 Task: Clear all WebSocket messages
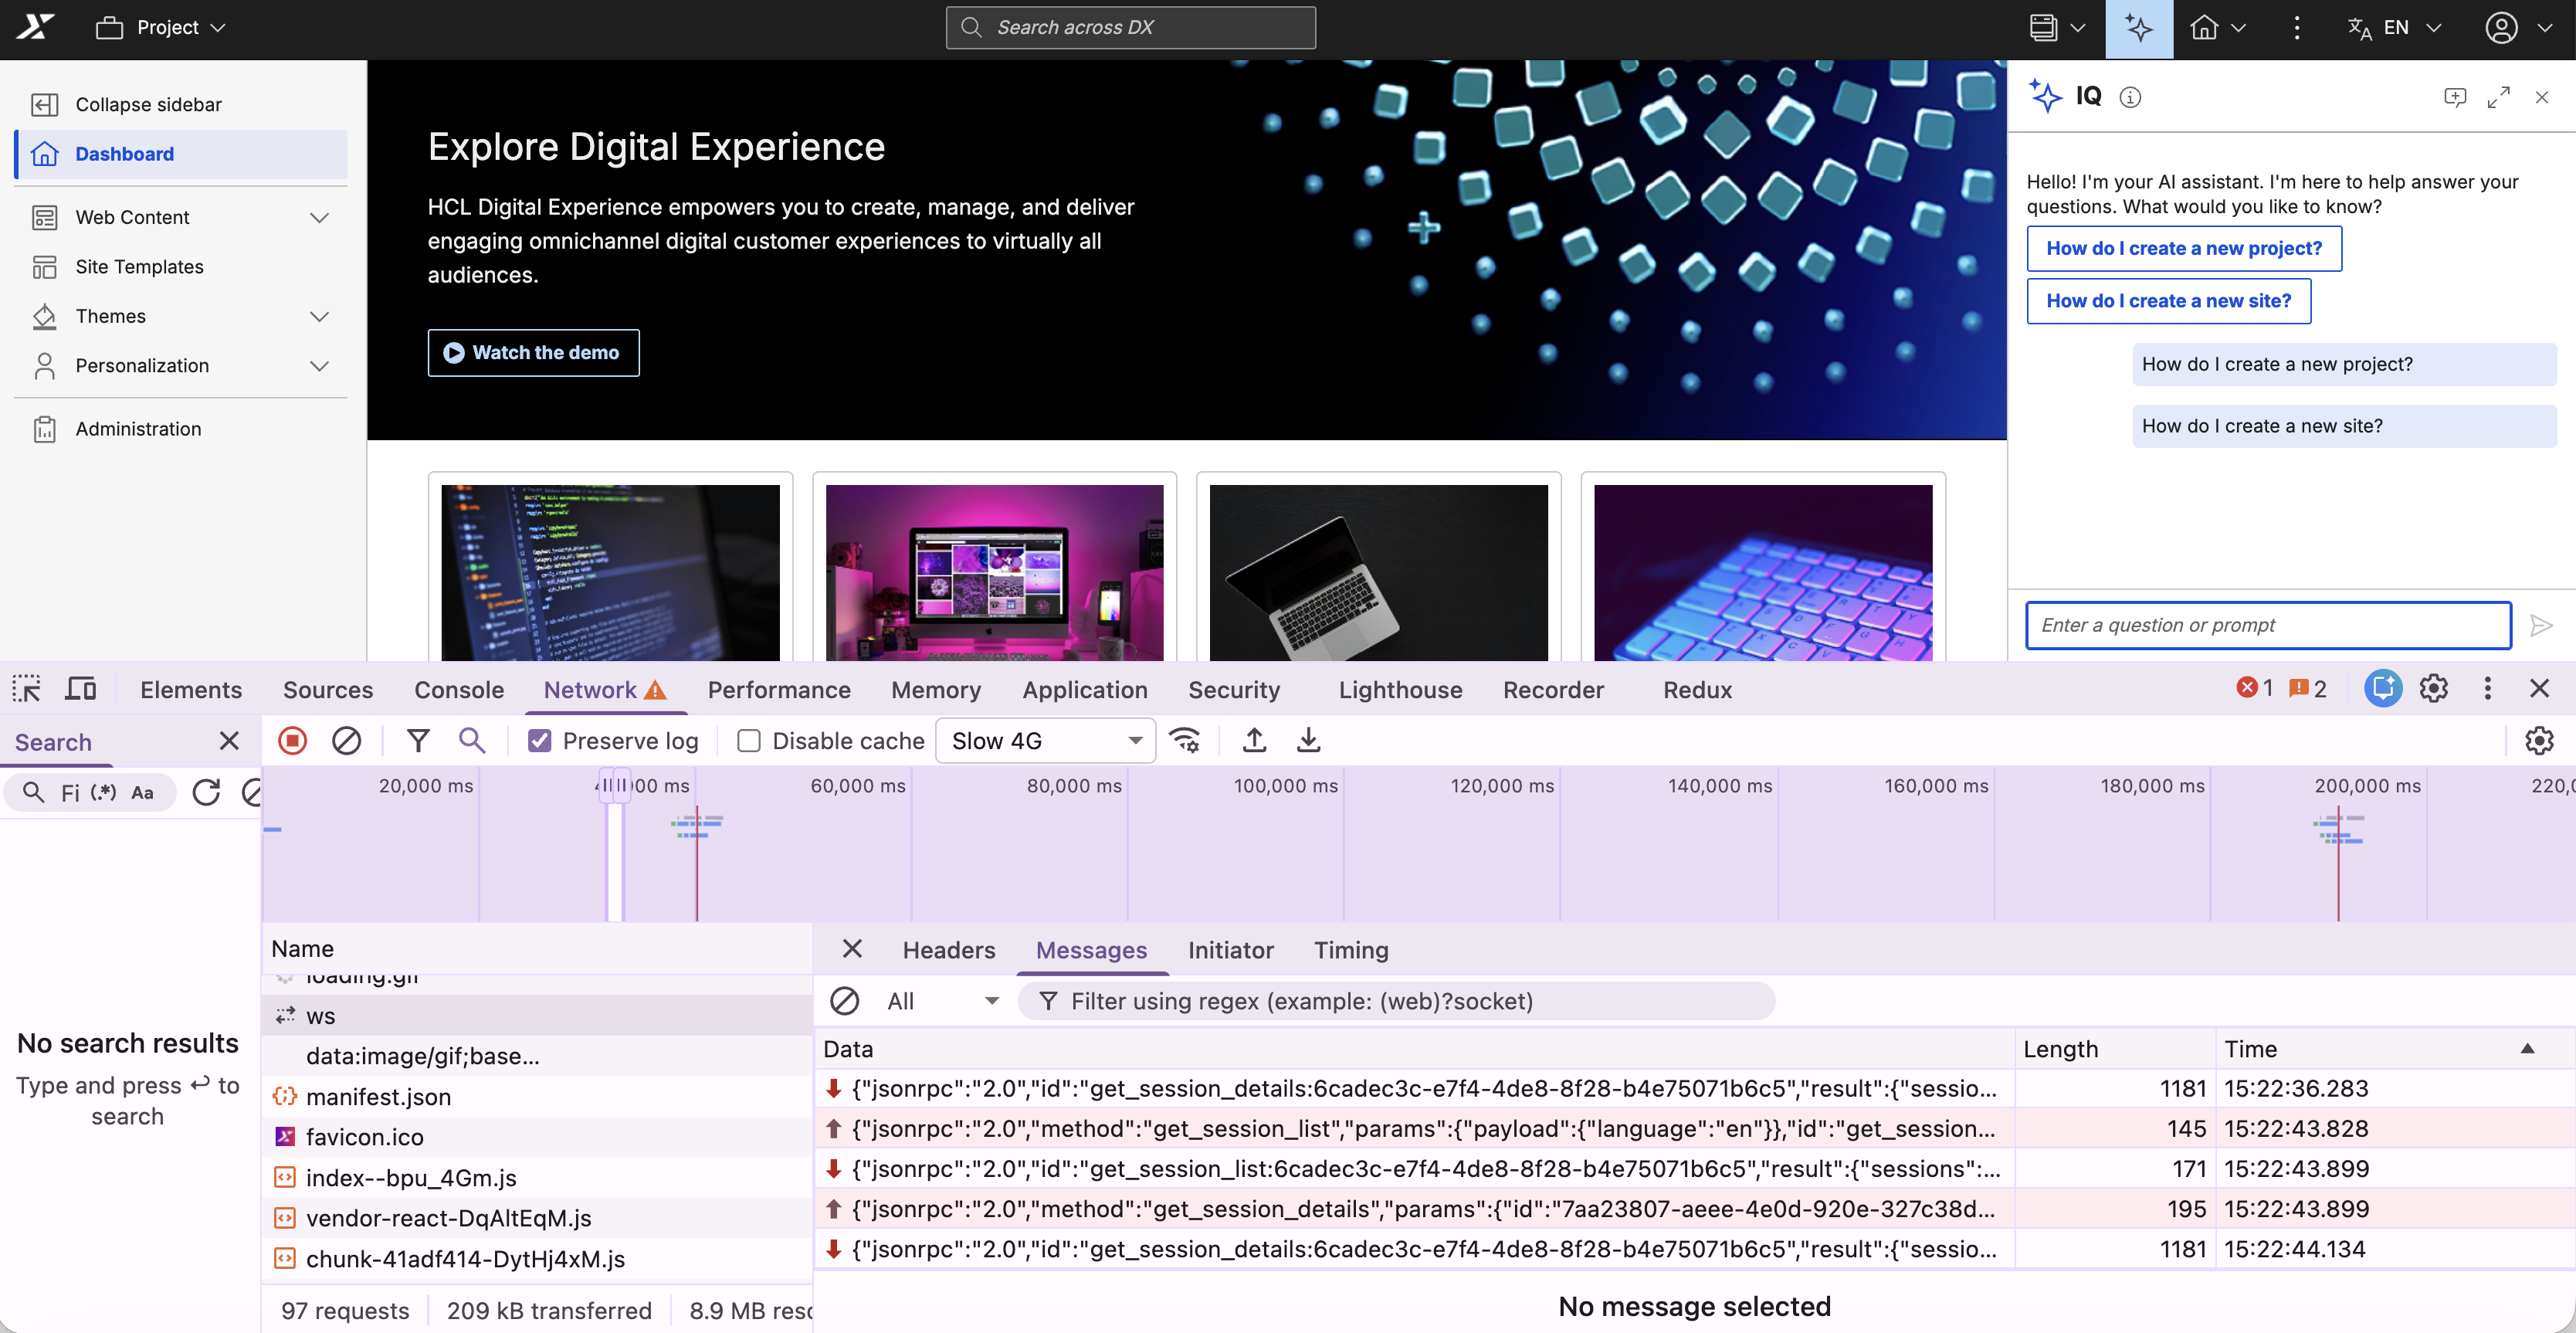click(844, 1001)
